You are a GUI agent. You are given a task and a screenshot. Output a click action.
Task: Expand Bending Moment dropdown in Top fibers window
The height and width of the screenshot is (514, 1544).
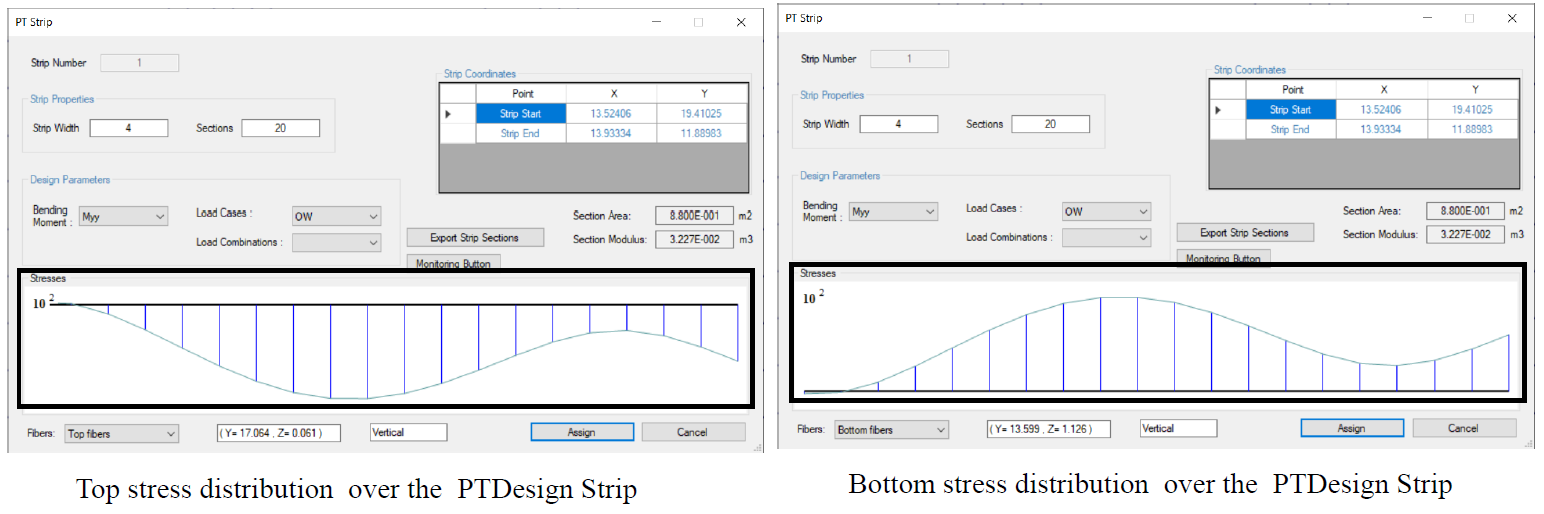pyautogui.click(x=124, y=216)
